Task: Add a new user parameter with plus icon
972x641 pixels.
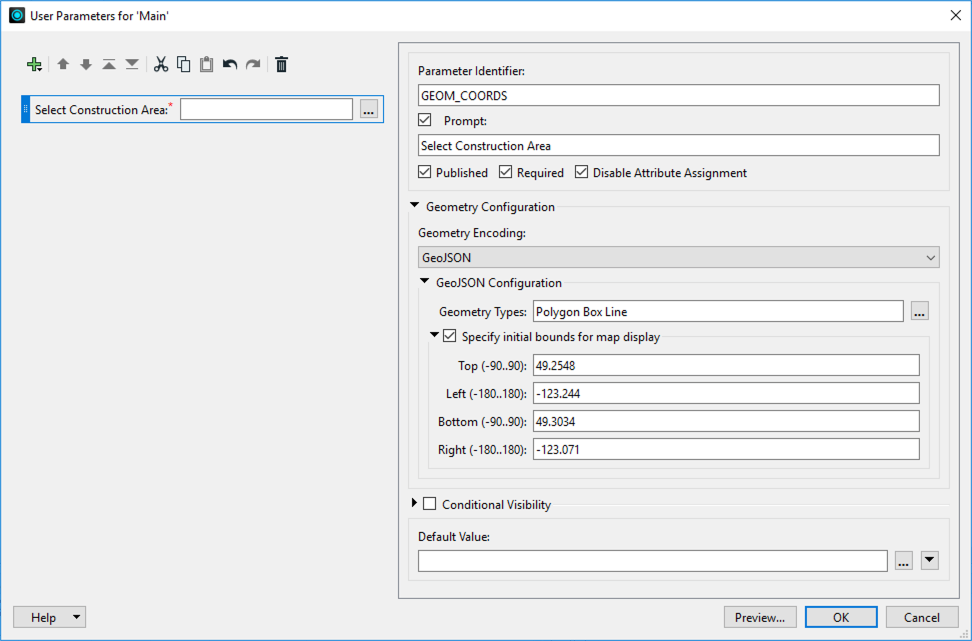Action: (34, 64)
